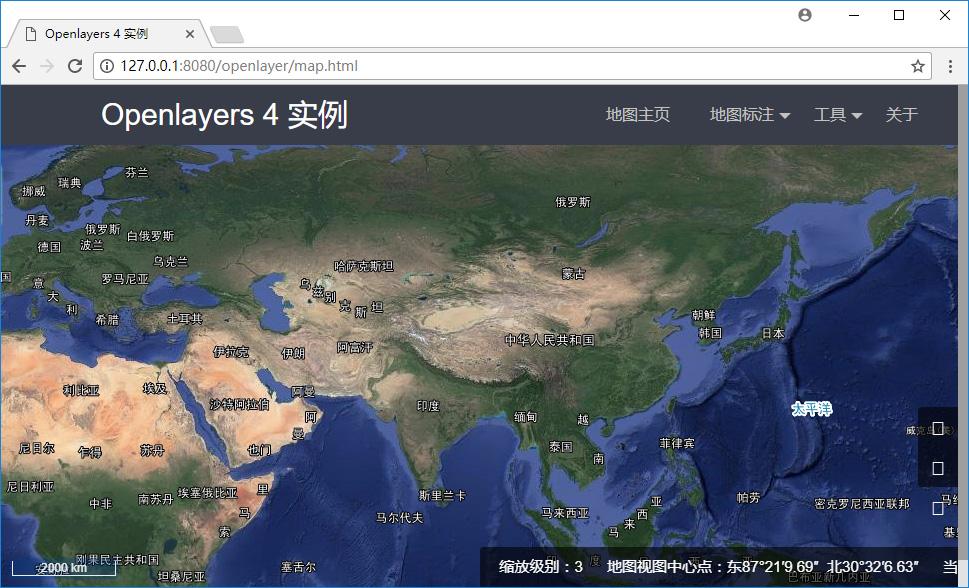Click the 土耳其 map label
This screenshot has height=588, width=969.
click(x=185, y=318)
